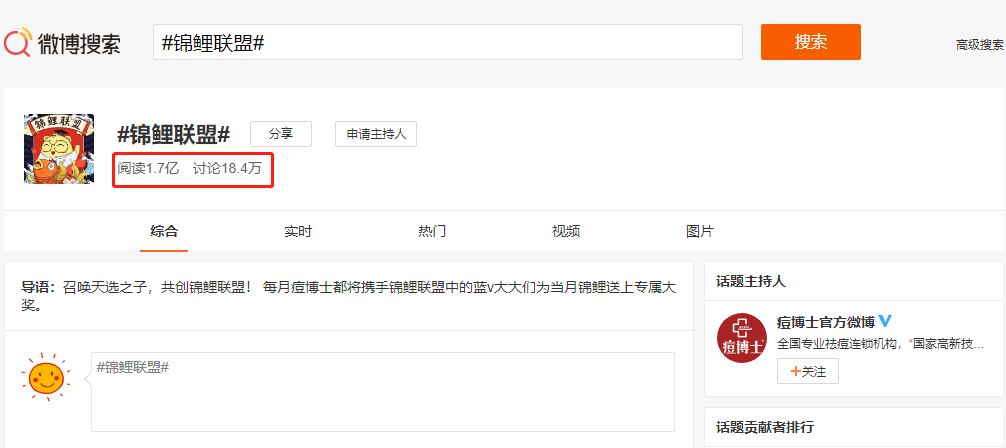Switch to the 图片 tab
This screenshot has width=1006, height=448.
pos(699,231)
